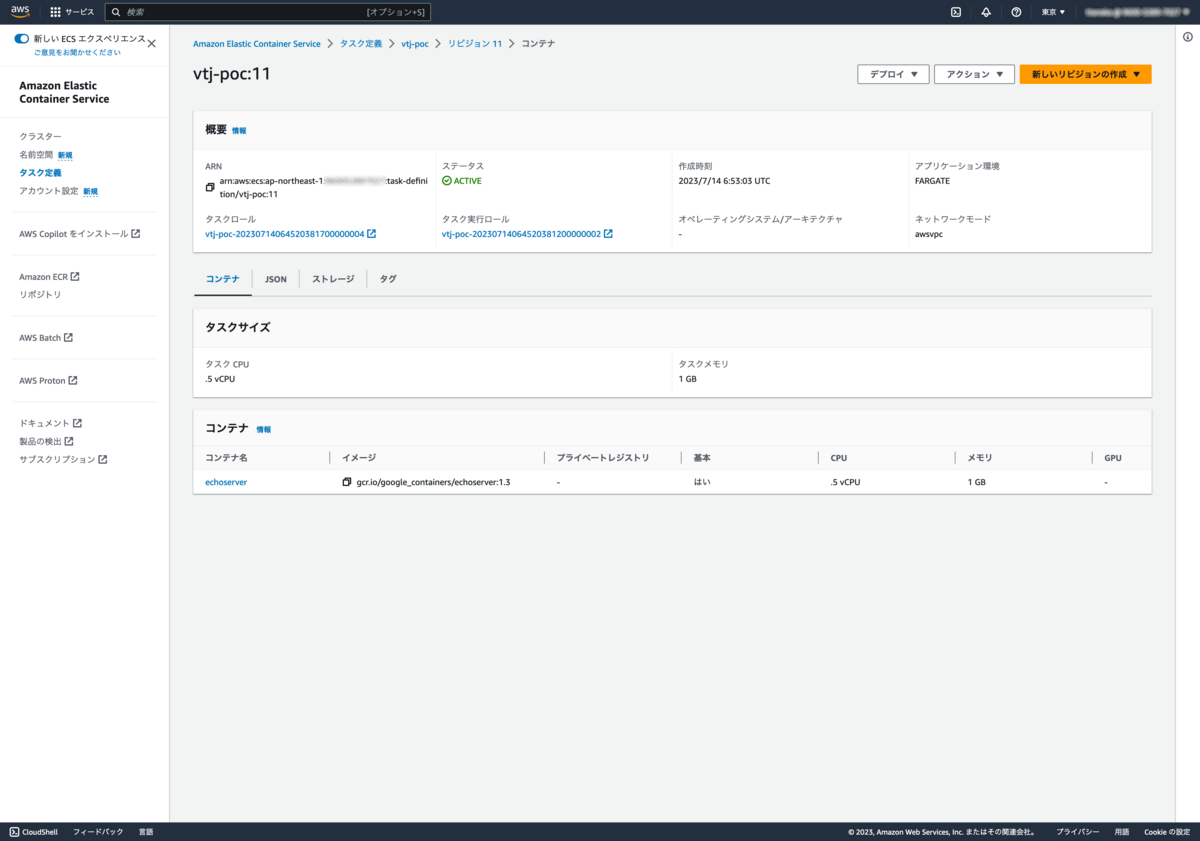Open AWS Batch link
The height and width of the screenshot is (841, 1200).
[46, 338]
